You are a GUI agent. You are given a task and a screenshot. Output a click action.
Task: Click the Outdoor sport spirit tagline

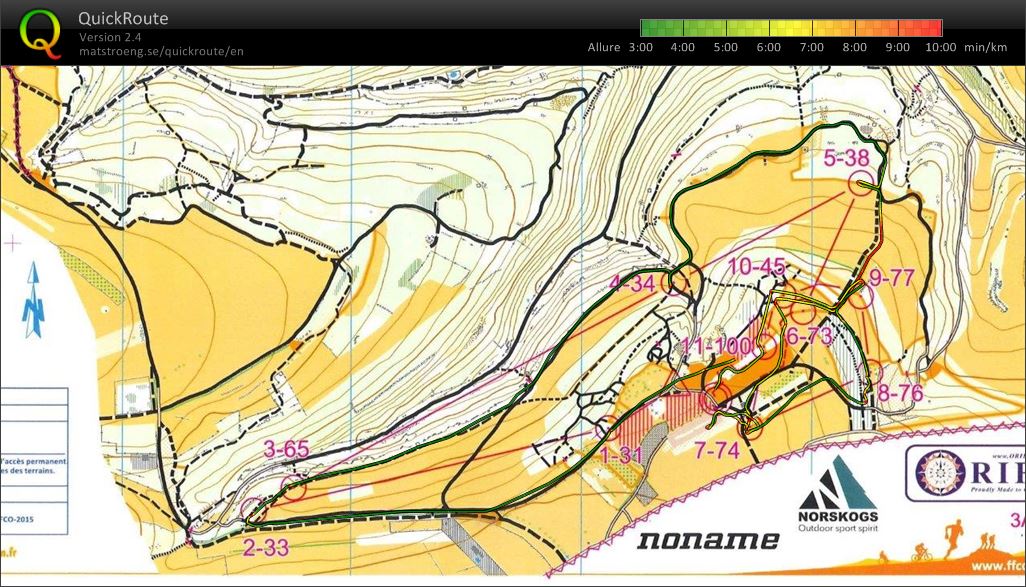[x=838, y=528]
